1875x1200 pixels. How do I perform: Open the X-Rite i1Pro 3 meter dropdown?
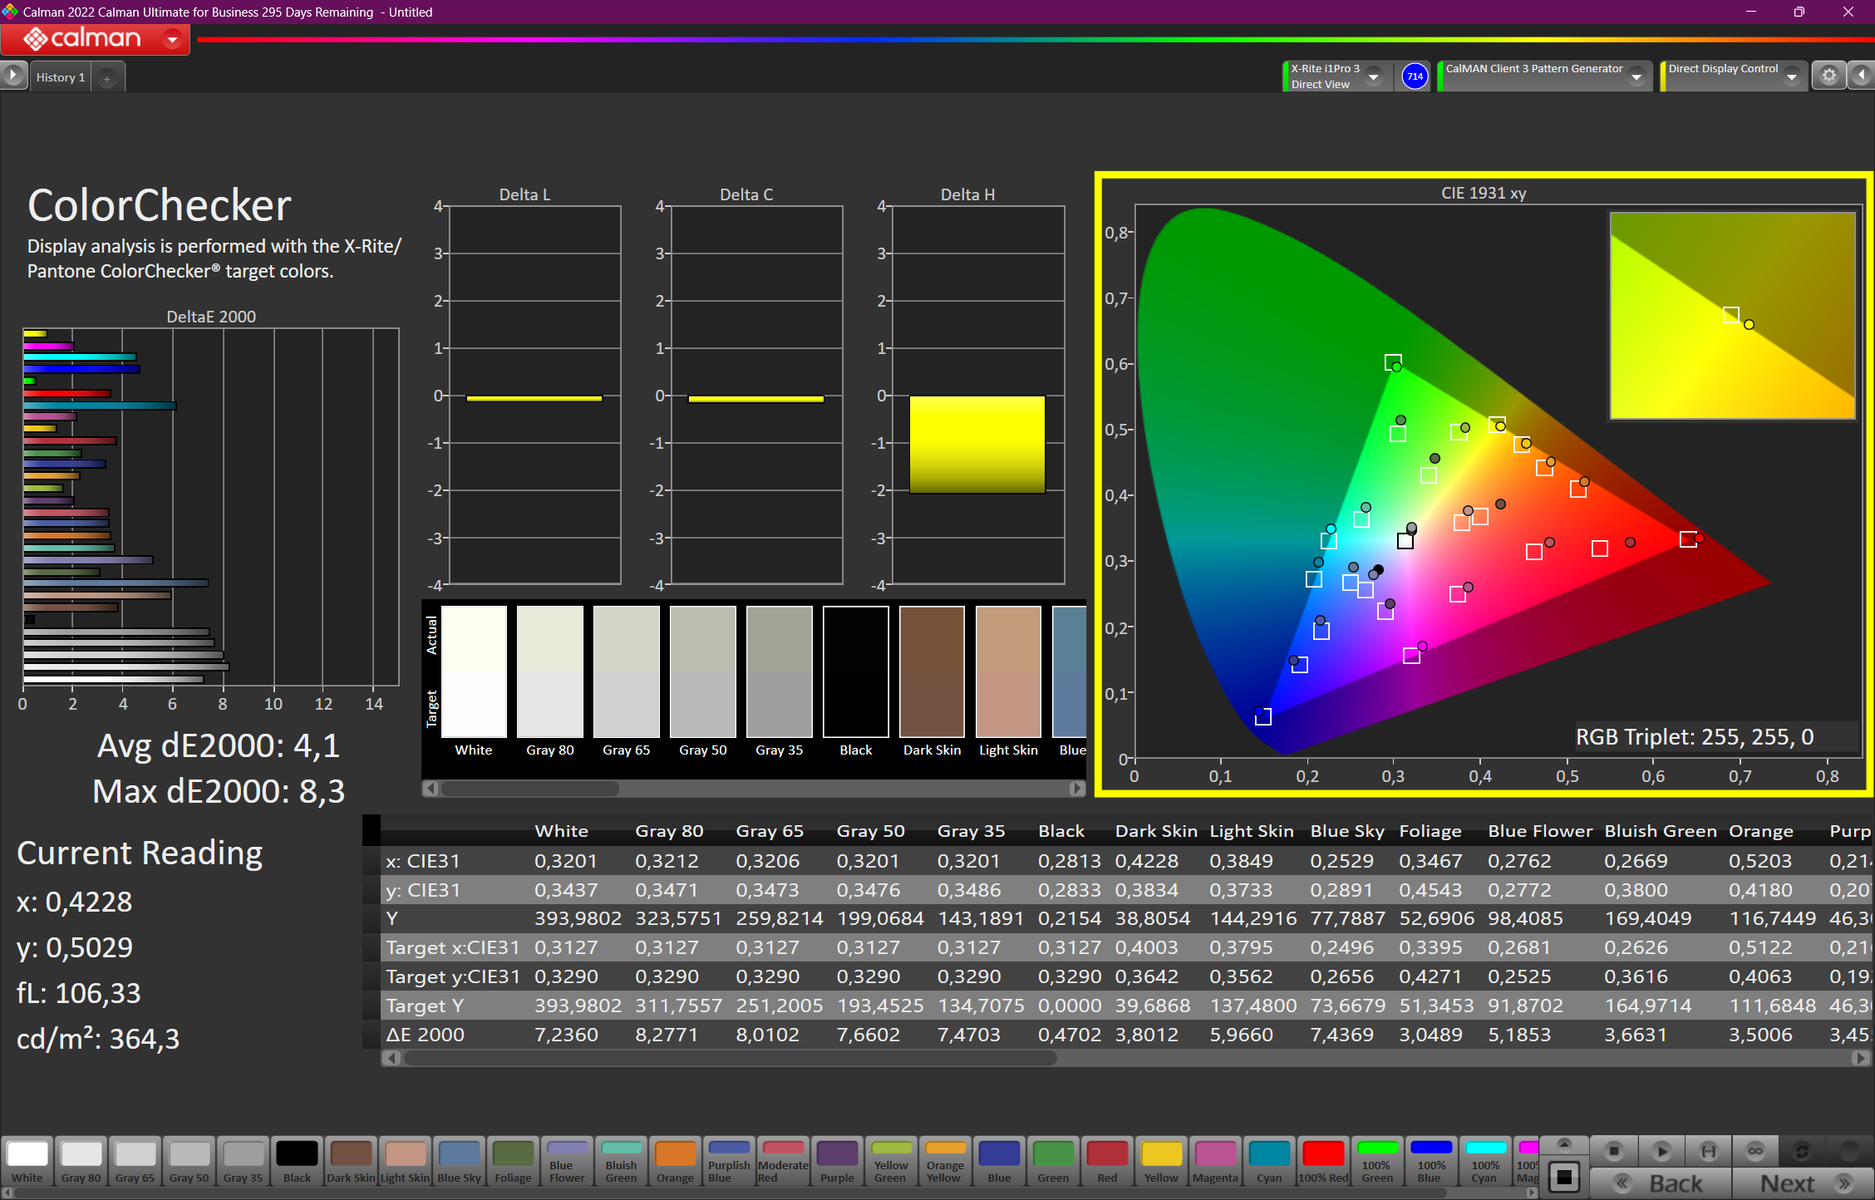coord(1374,77)
